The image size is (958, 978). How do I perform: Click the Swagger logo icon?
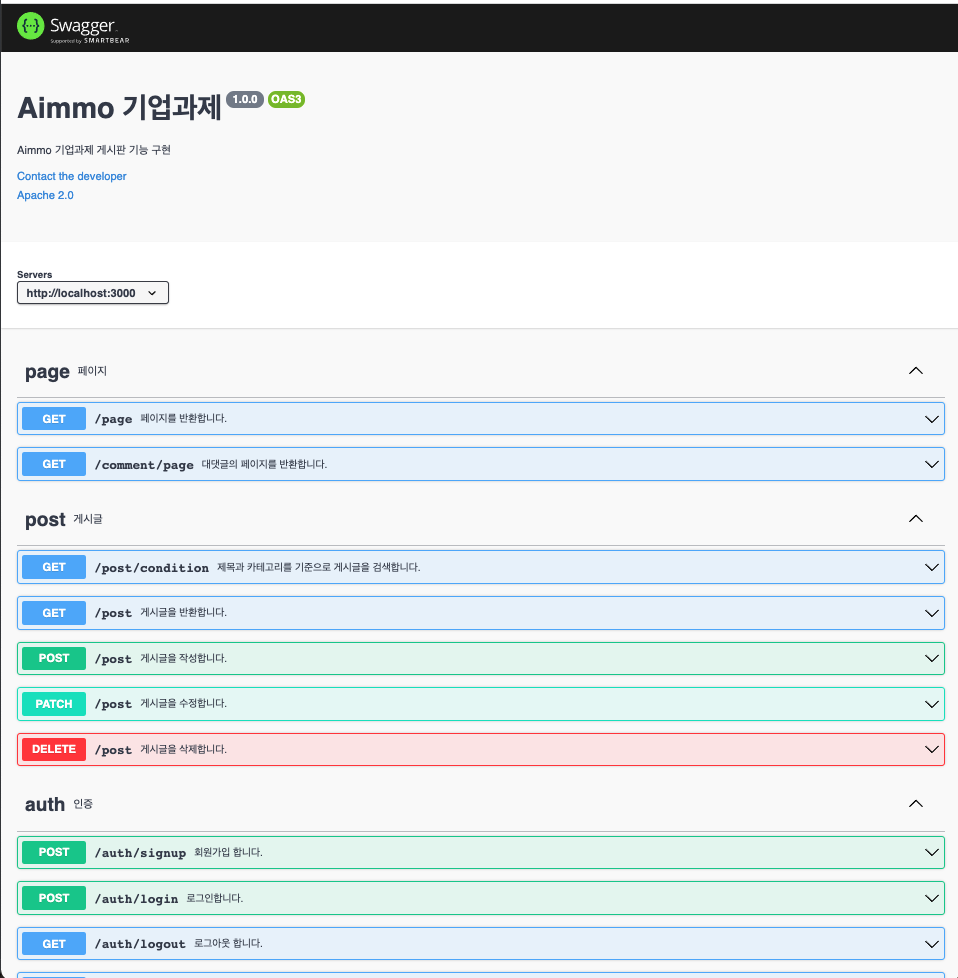pyautogui.click(x=30, y=27)
